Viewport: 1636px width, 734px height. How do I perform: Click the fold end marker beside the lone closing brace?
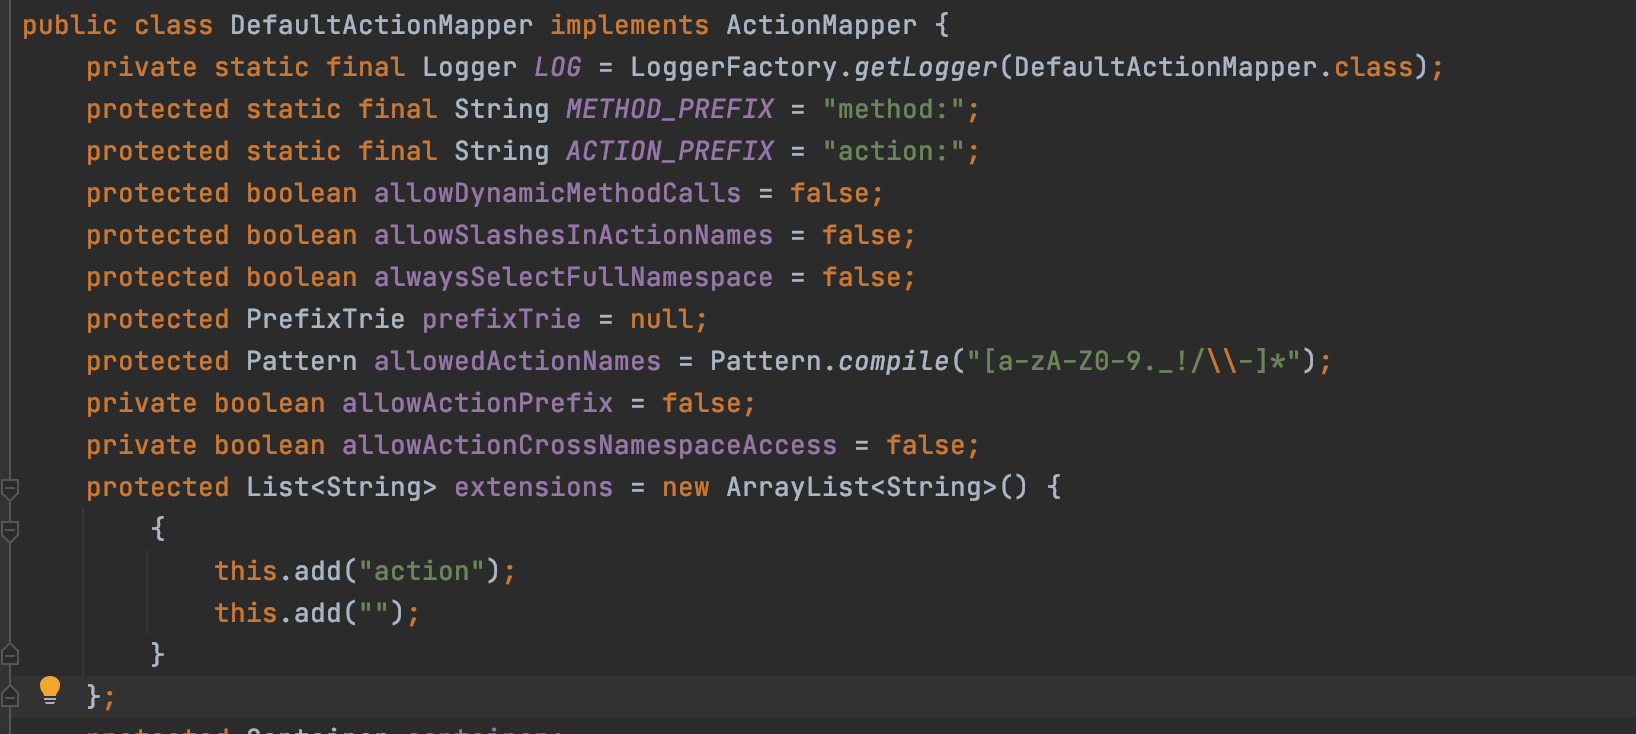point(10,655)
